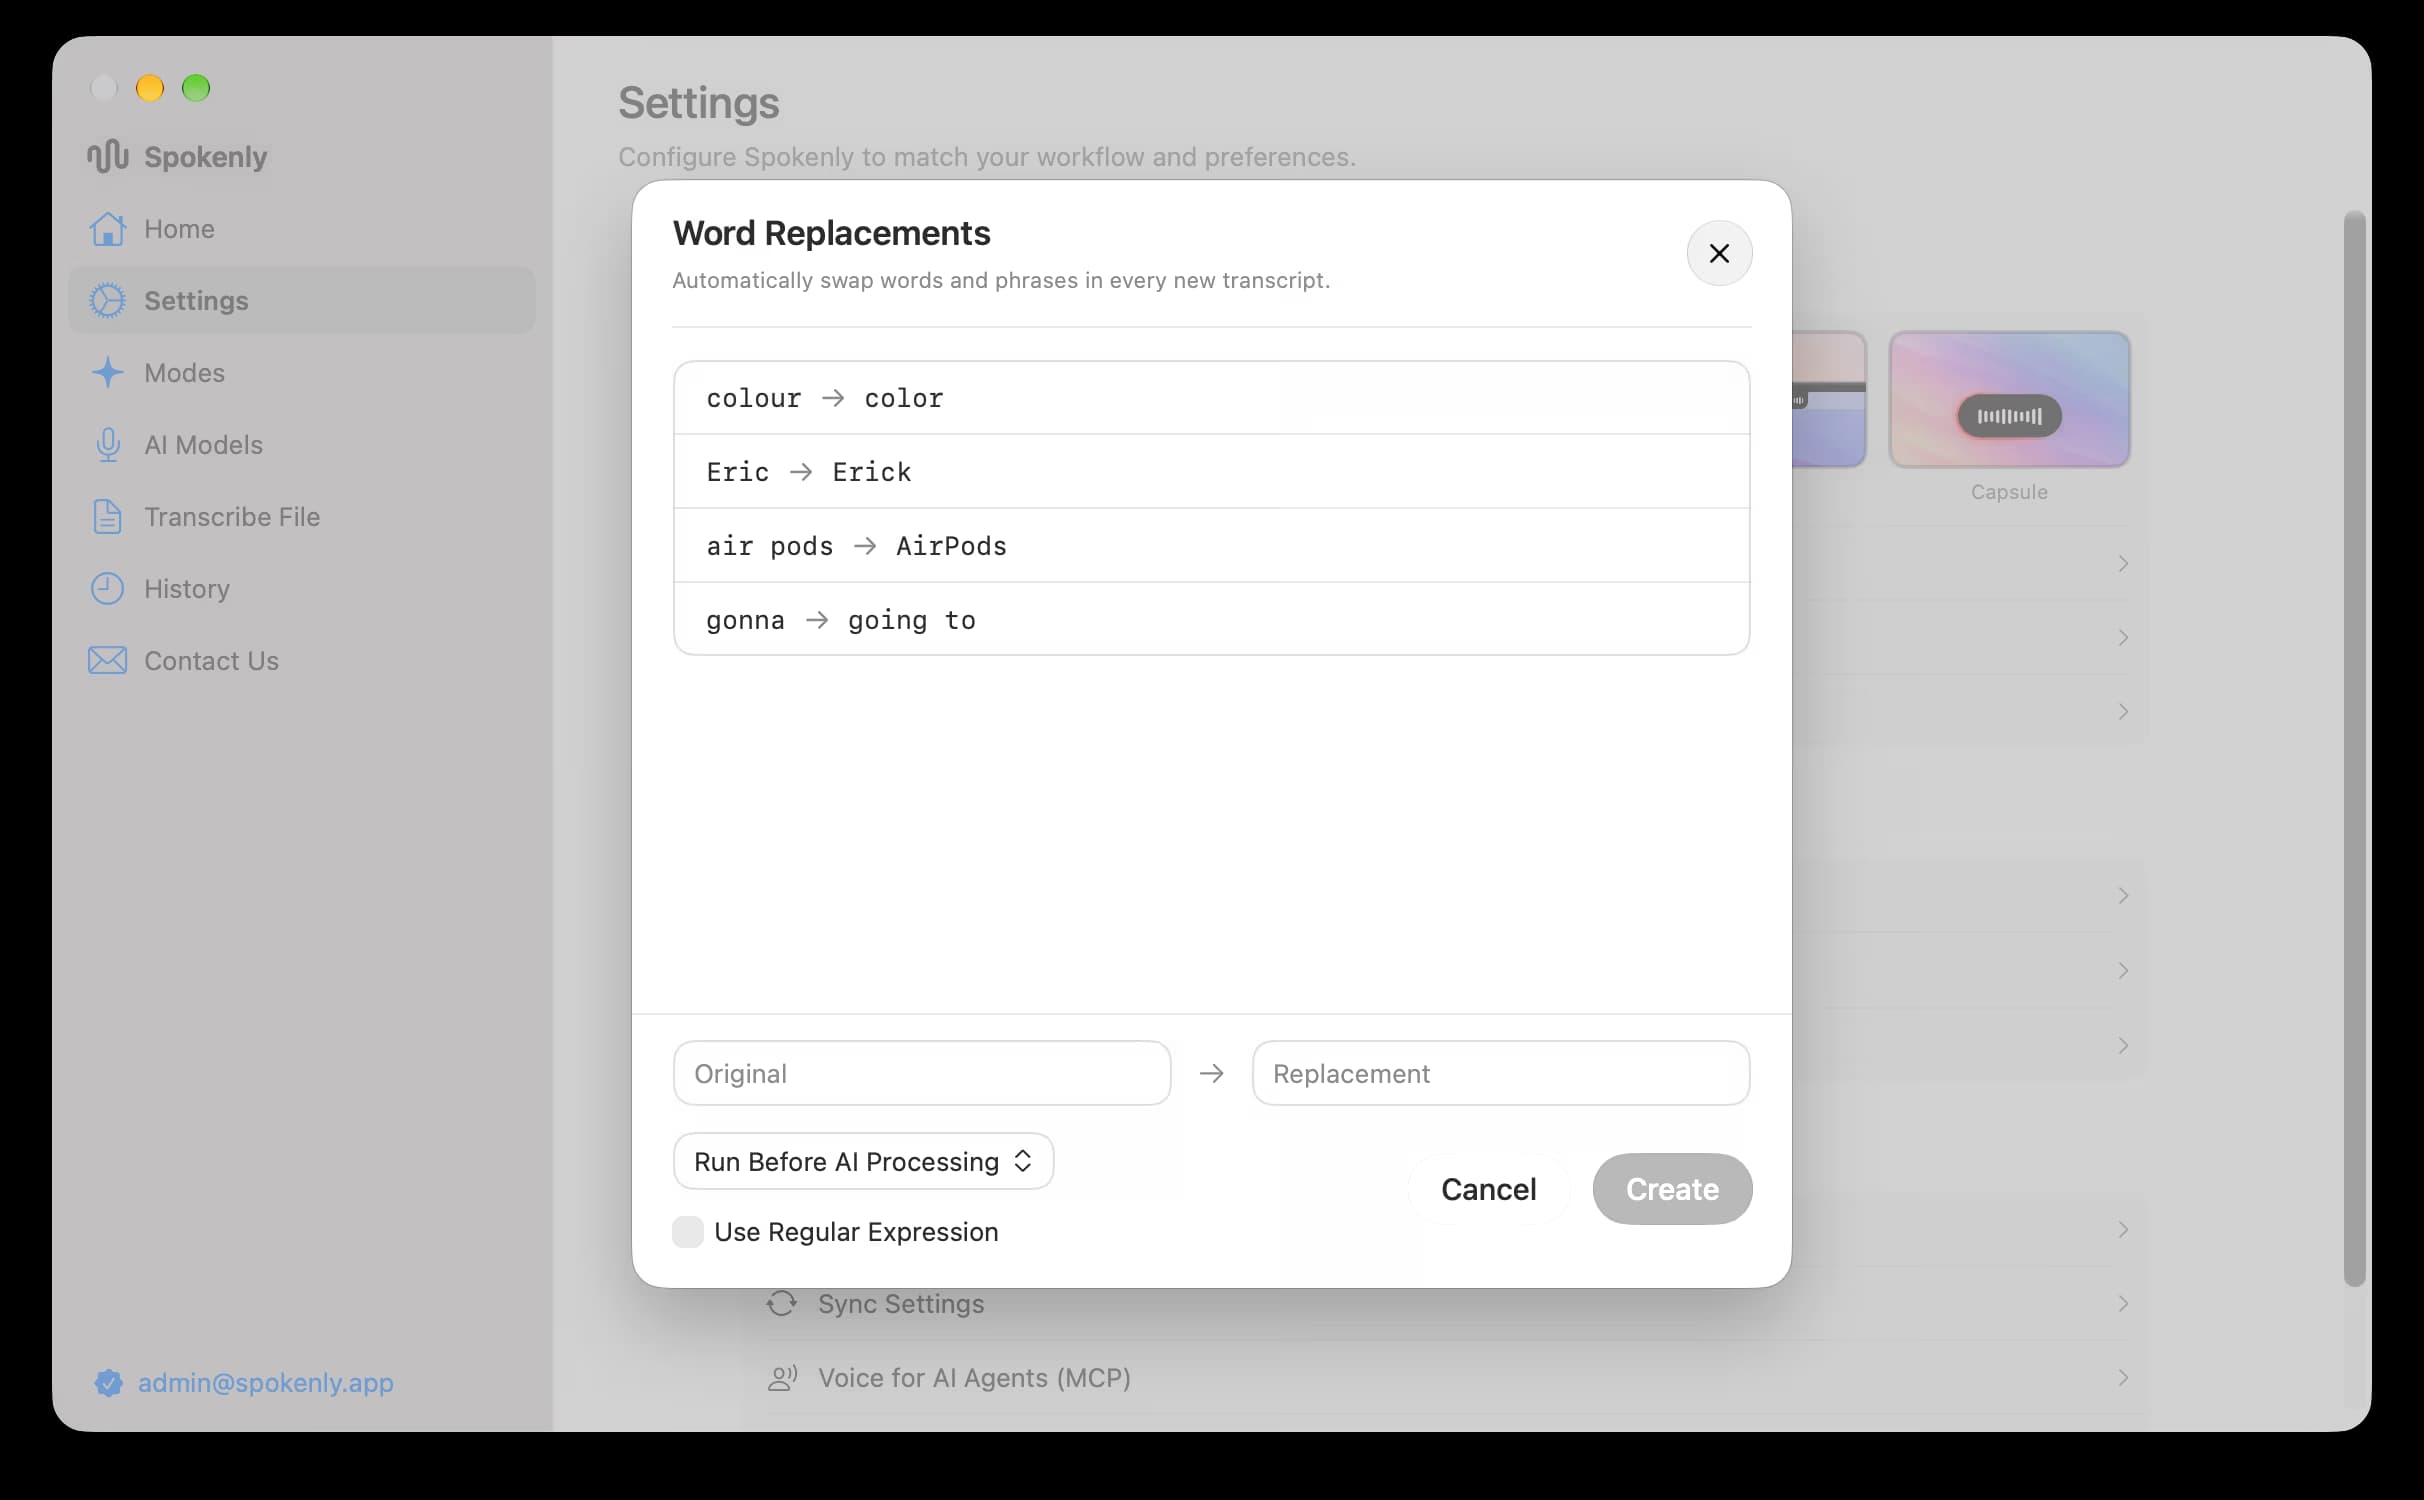Select the colour → color replacement row
2424x1500 pixels.
pyautogui.click(x=1211, y=398)
